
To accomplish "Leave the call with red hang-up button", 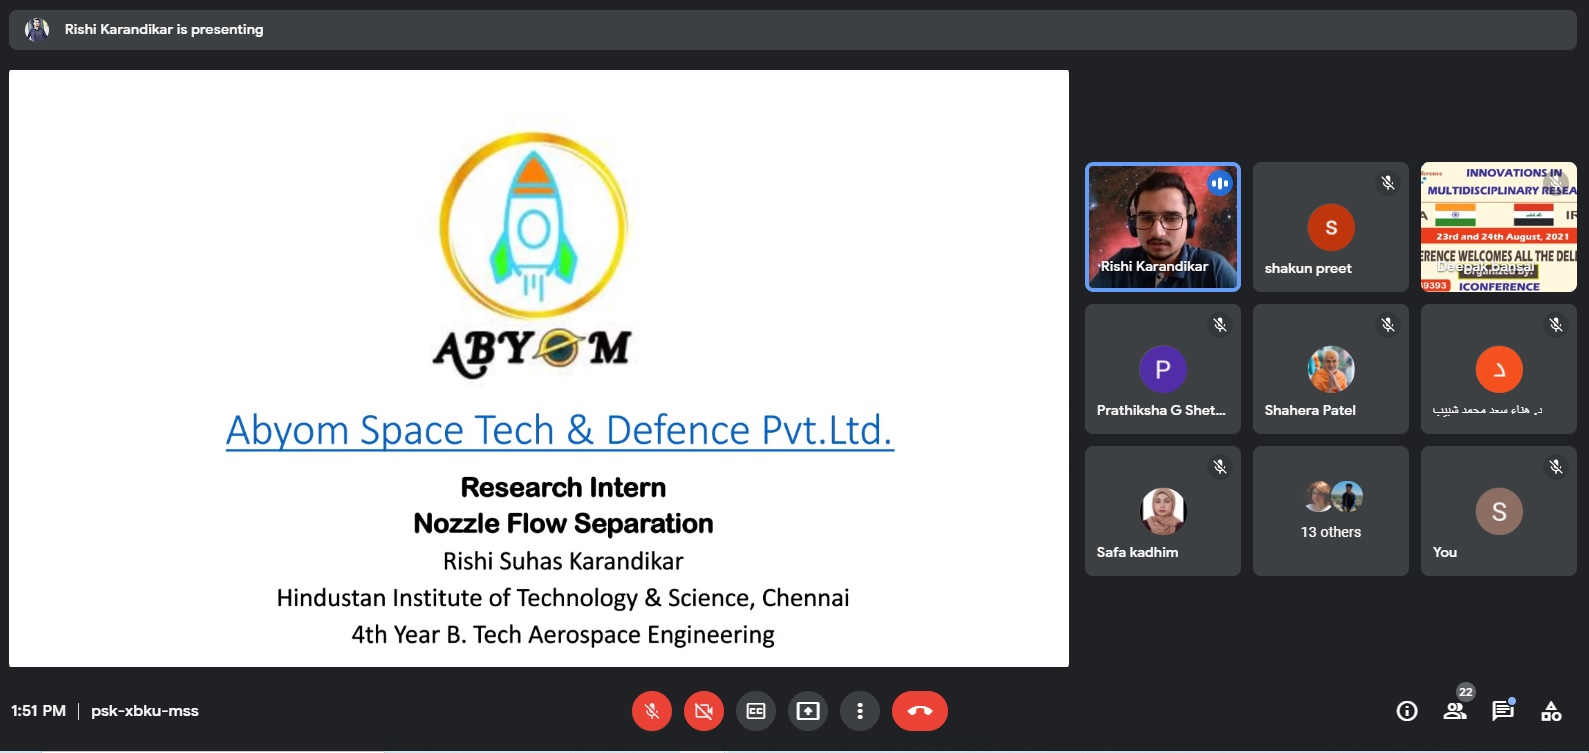I will (x=920, y=711).
